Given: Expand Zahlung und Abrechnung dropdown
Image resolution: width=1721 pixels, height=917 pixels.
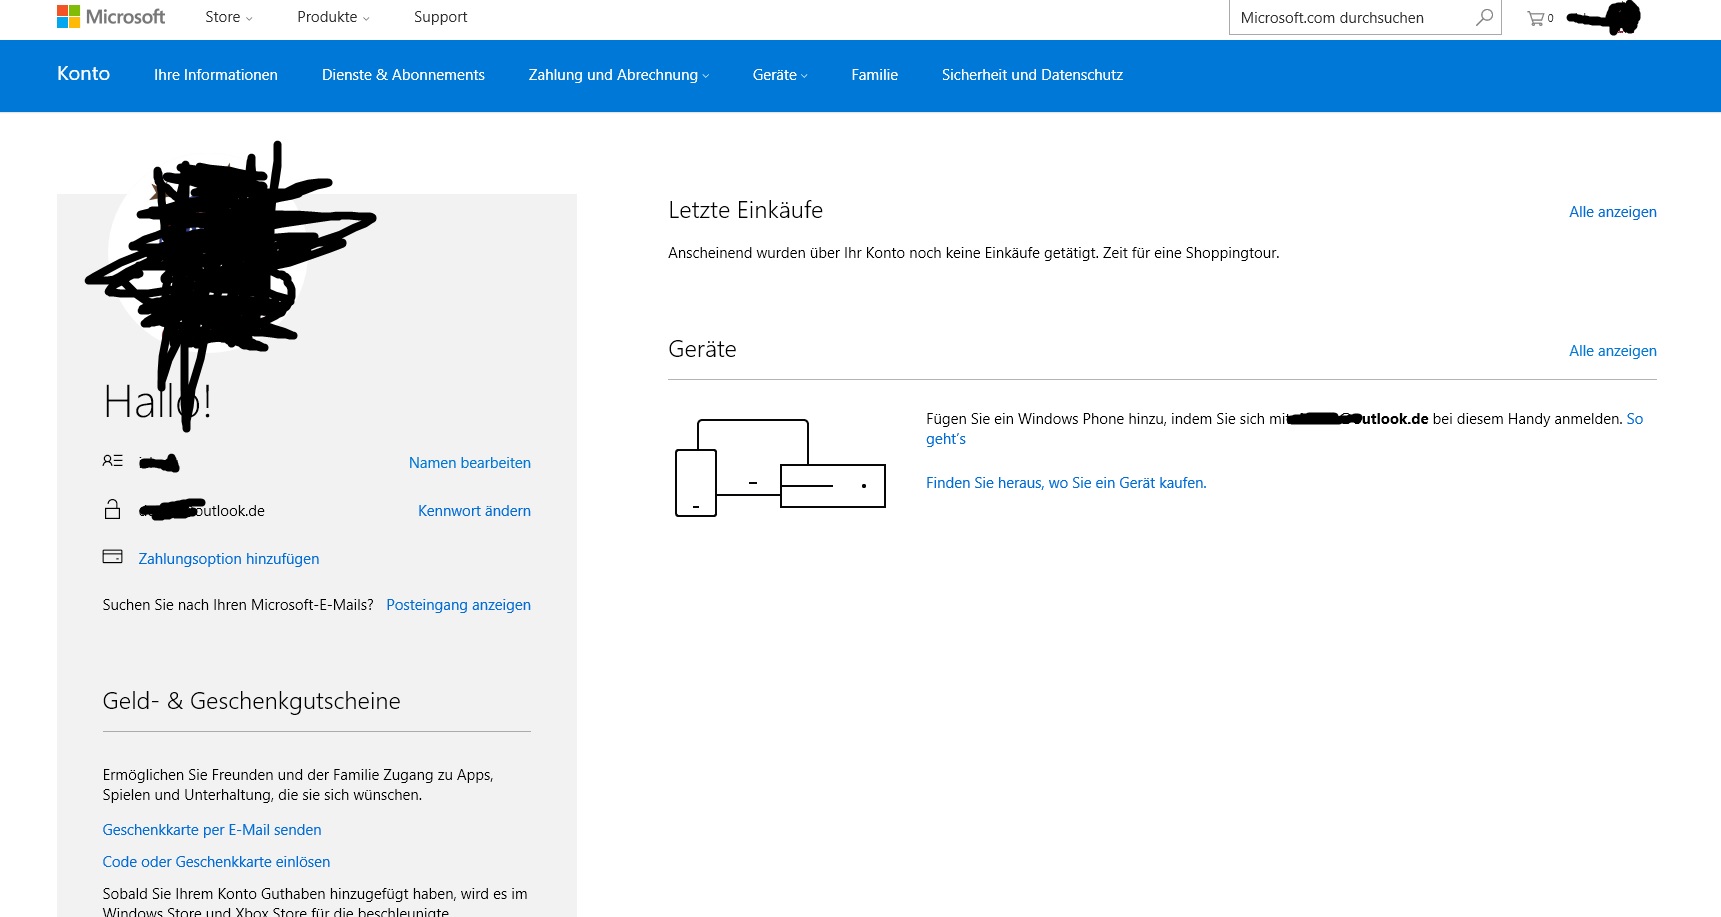Looking at the screenshot, I should 619,75.
